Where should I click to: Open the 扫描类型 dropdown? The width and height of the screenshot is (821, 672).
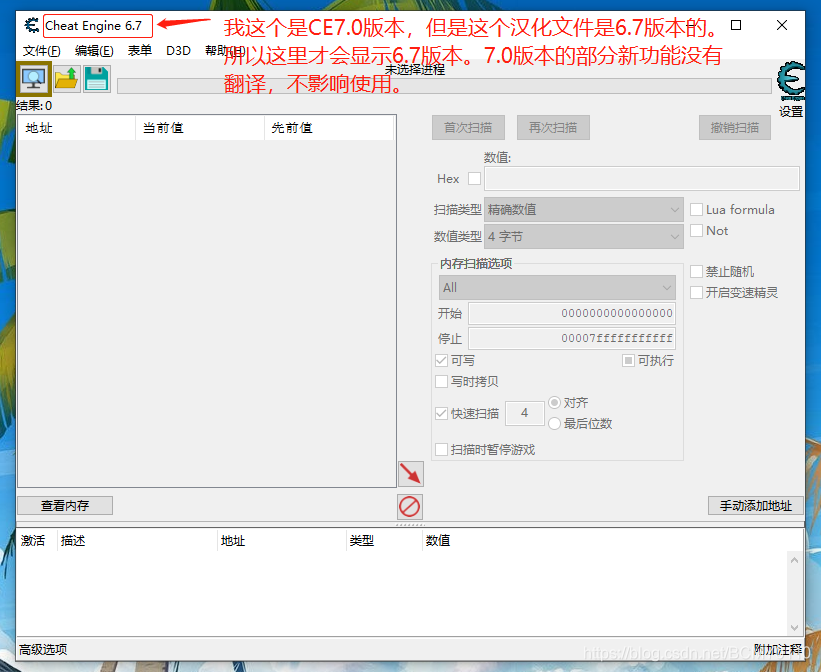point(584,210)
